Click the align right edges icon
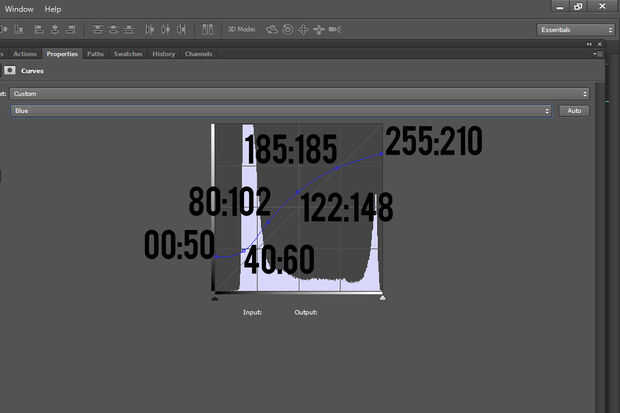620x413 pixels. coord(70,29)
